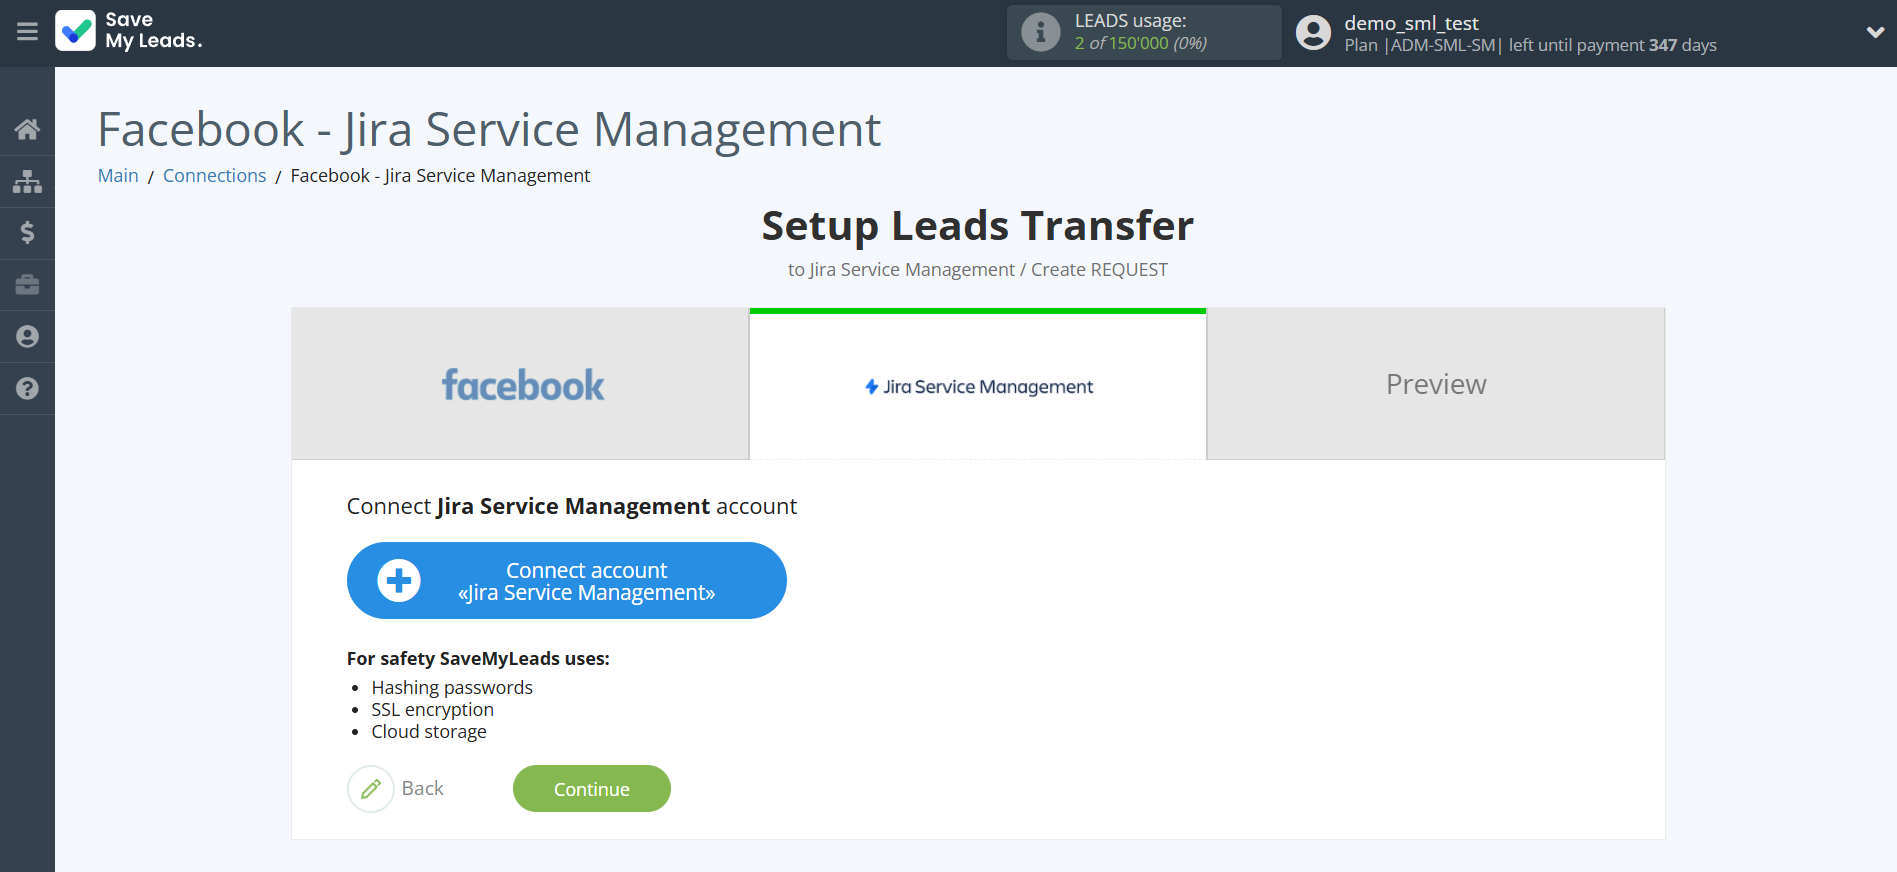Open help question mark icon in sidebar
The width and height of the screenshot is (1897, 872).
pos(27,389)
